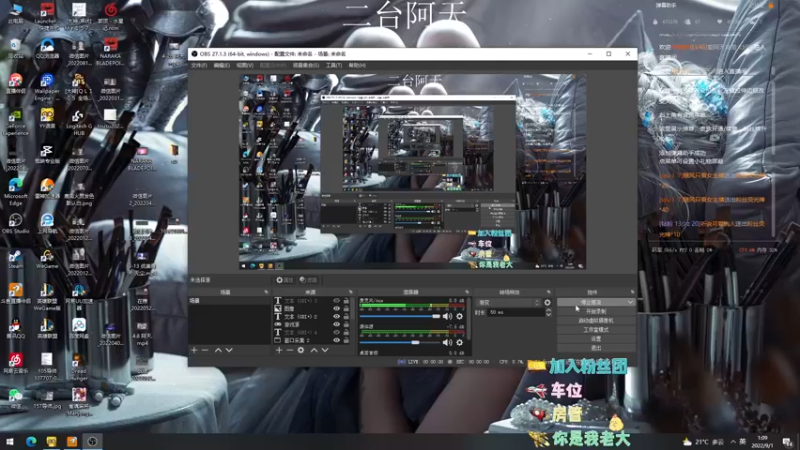Move the selected source up
The image size is (800, 450).
[314, 350]
